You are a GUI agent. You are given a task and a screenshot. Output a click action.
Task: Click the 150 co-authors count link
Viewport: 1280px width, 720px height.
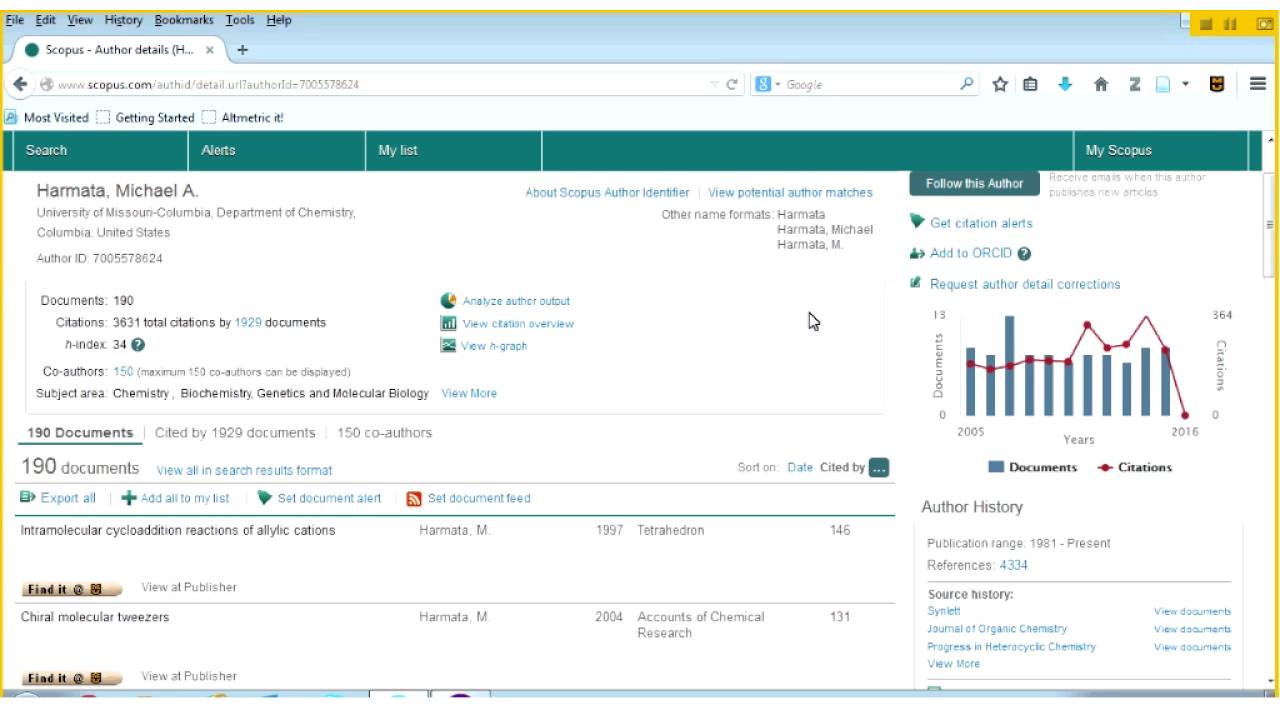point(123,372)
